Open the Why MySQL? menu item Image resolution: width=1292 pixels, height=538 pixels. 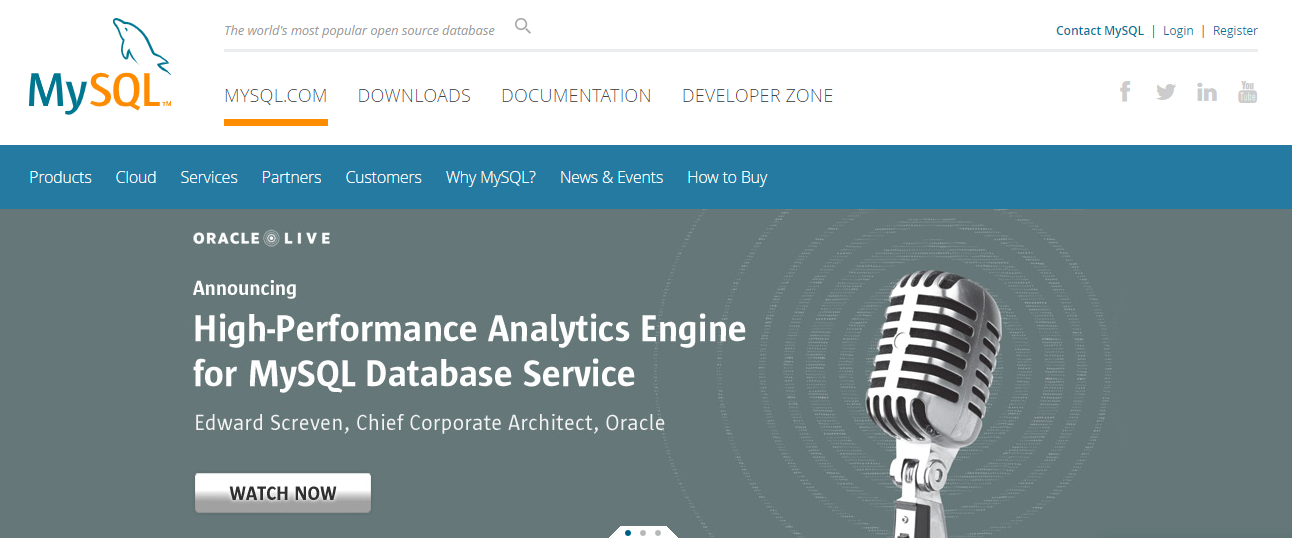click(491, 177)
